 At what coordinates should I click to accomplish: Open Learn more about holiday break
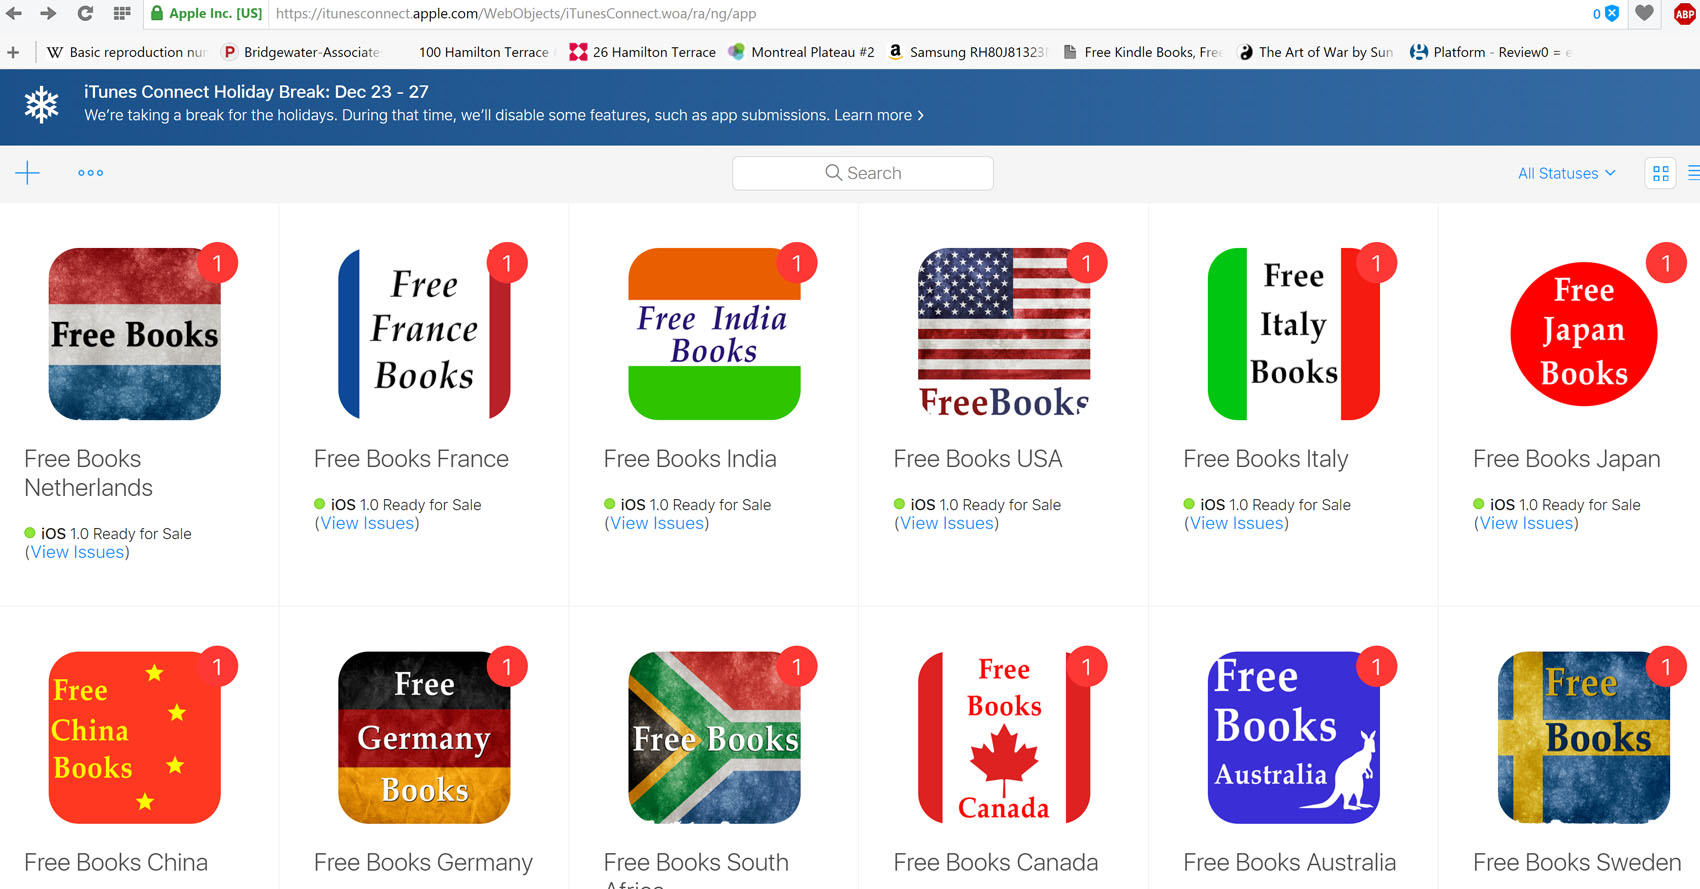pyautogui.click(x=879, y=115)
